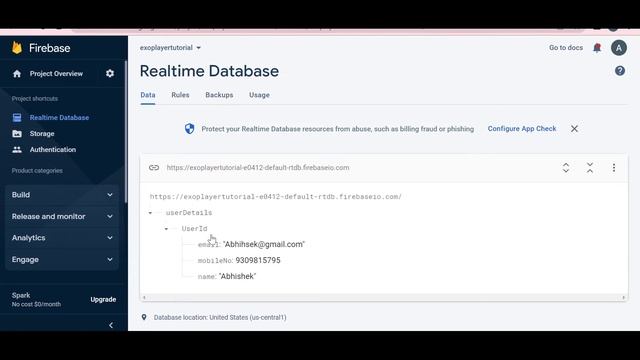
Task: Open Project Overview home icon
Action: coord(17,74)
